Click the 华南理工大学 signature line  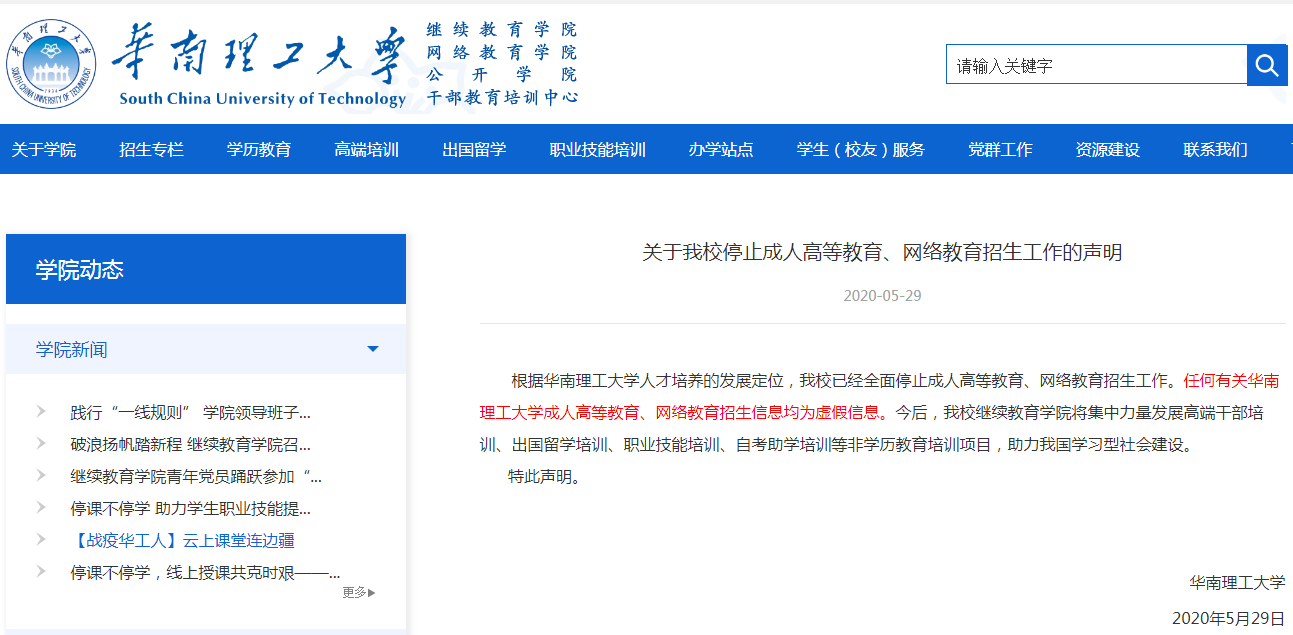coord(1237,582)
